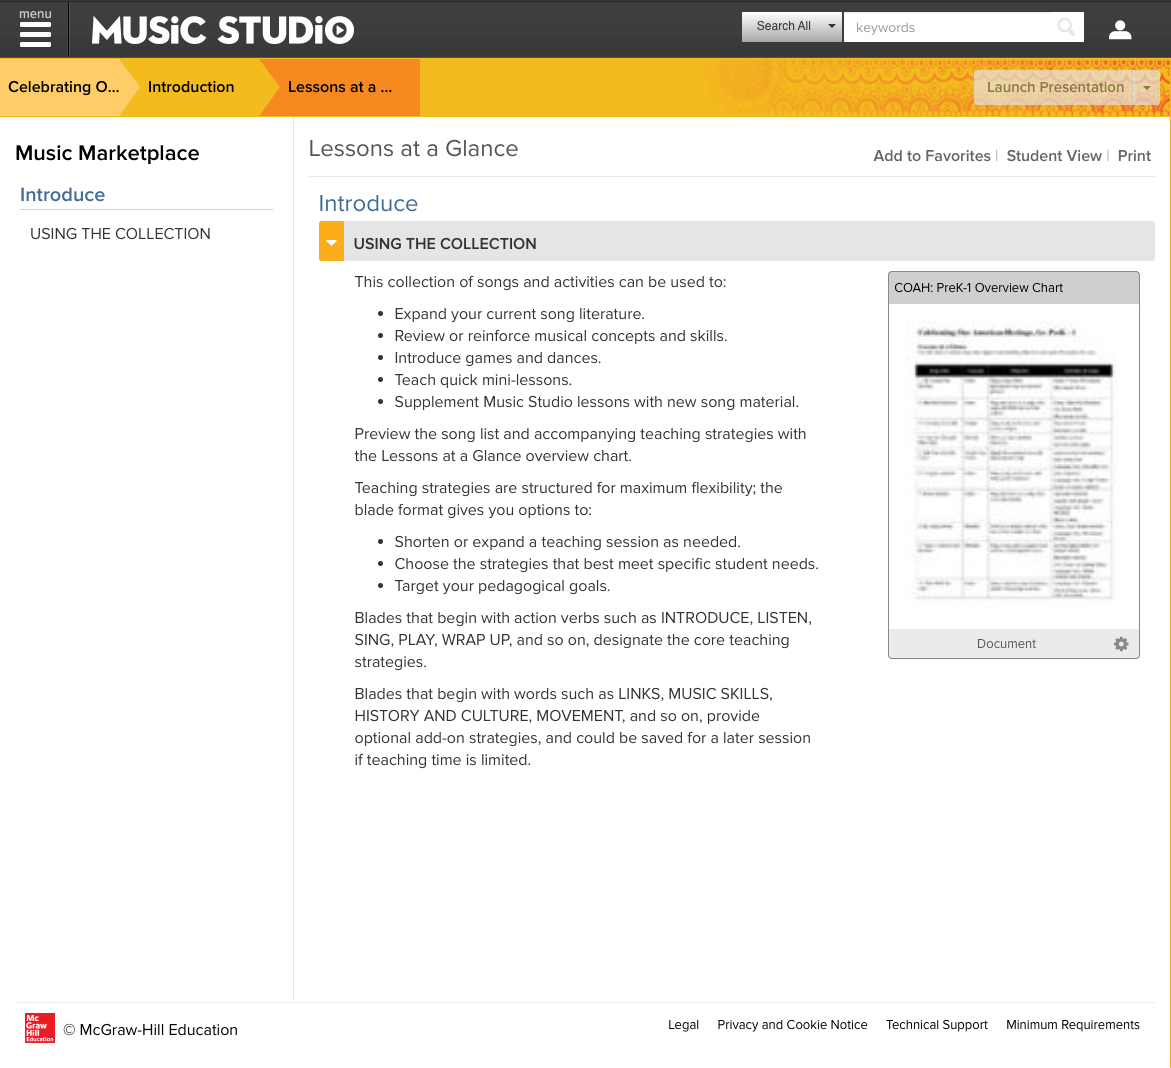This screenshot has width=1171, height=1068.
Task: Go to Celebrating O... breadcrumb
Action: 63,87
